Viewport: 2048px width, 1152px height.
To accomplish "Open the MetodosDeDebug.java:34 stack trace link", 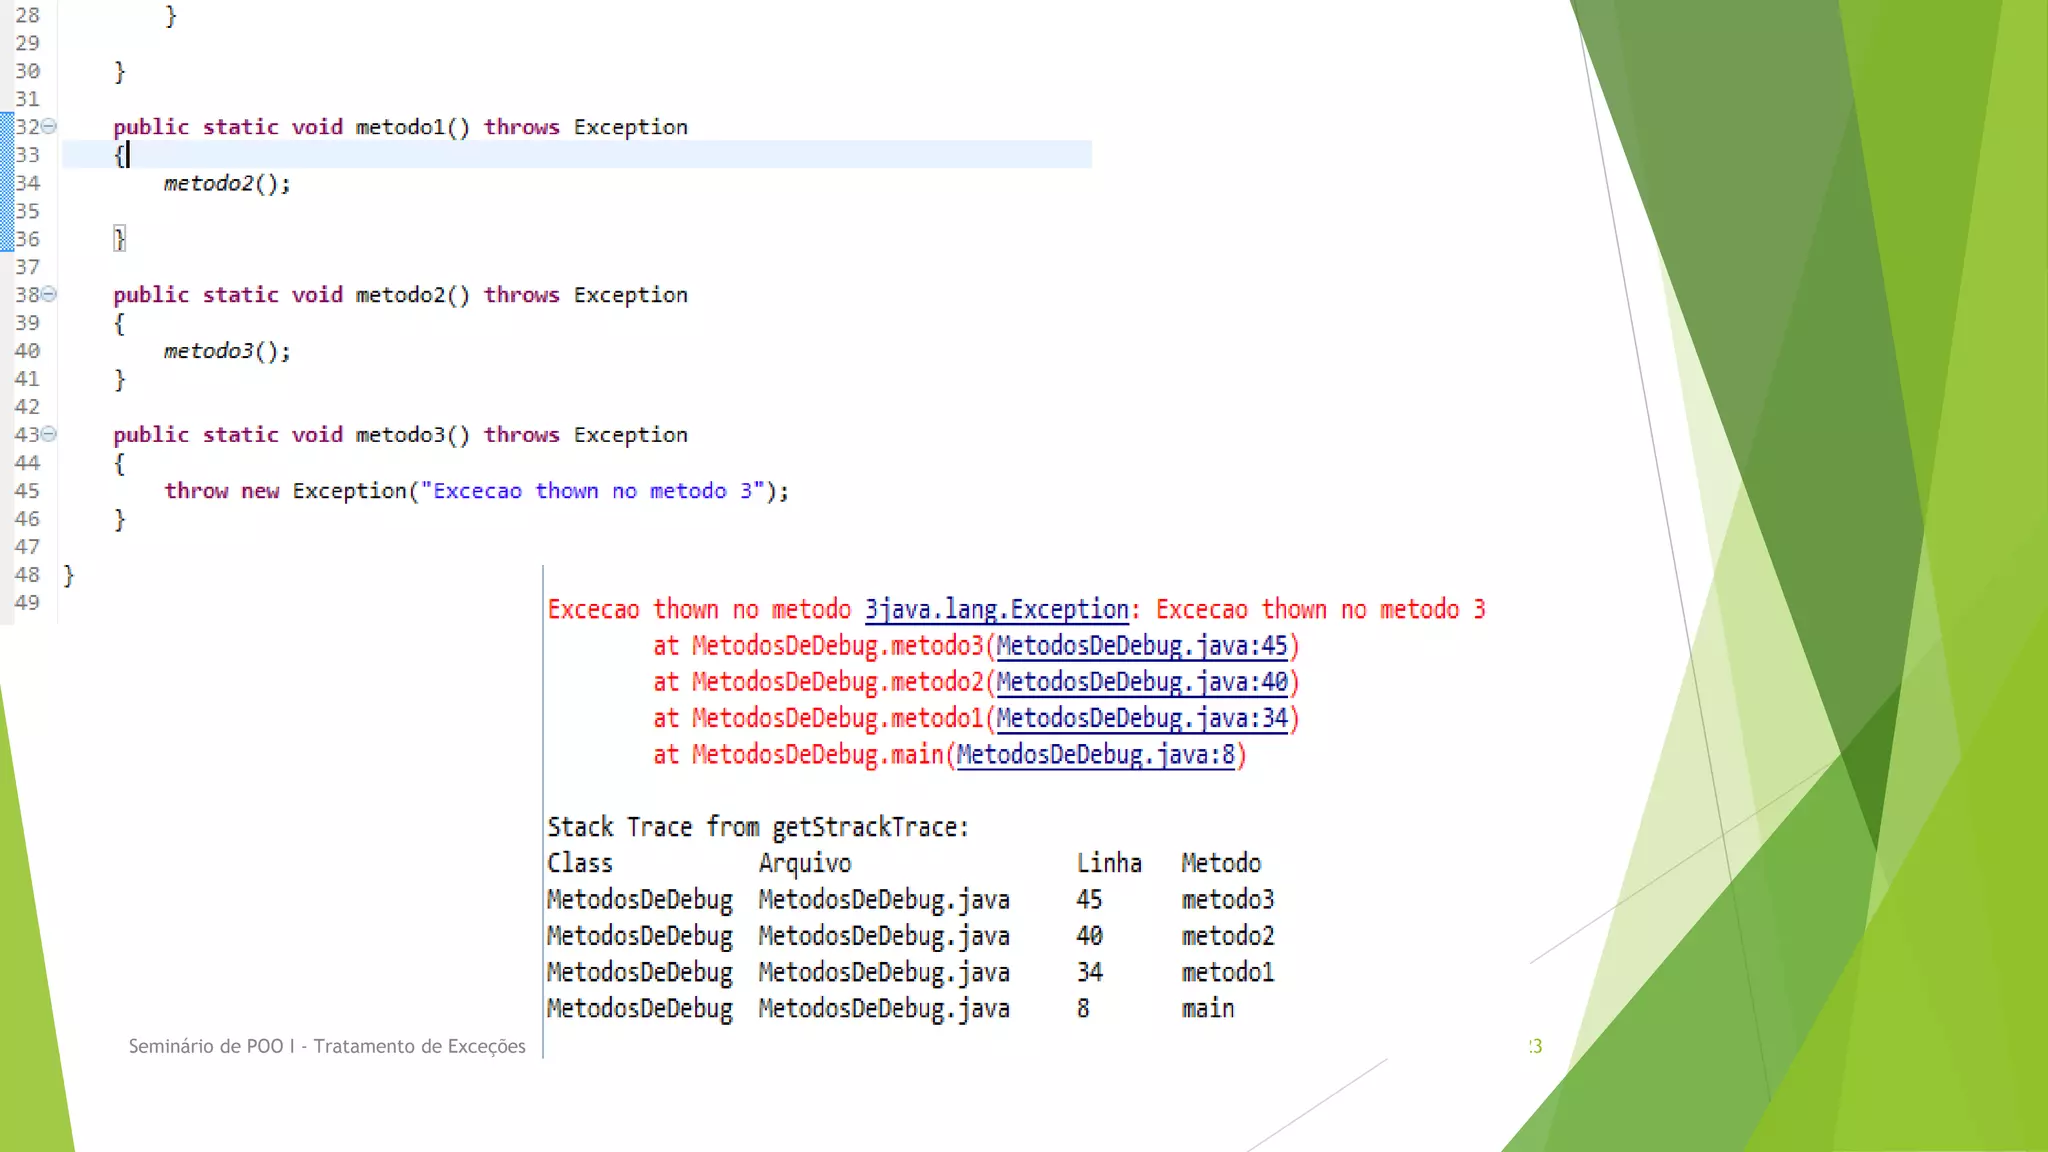I will [1141, 718].
